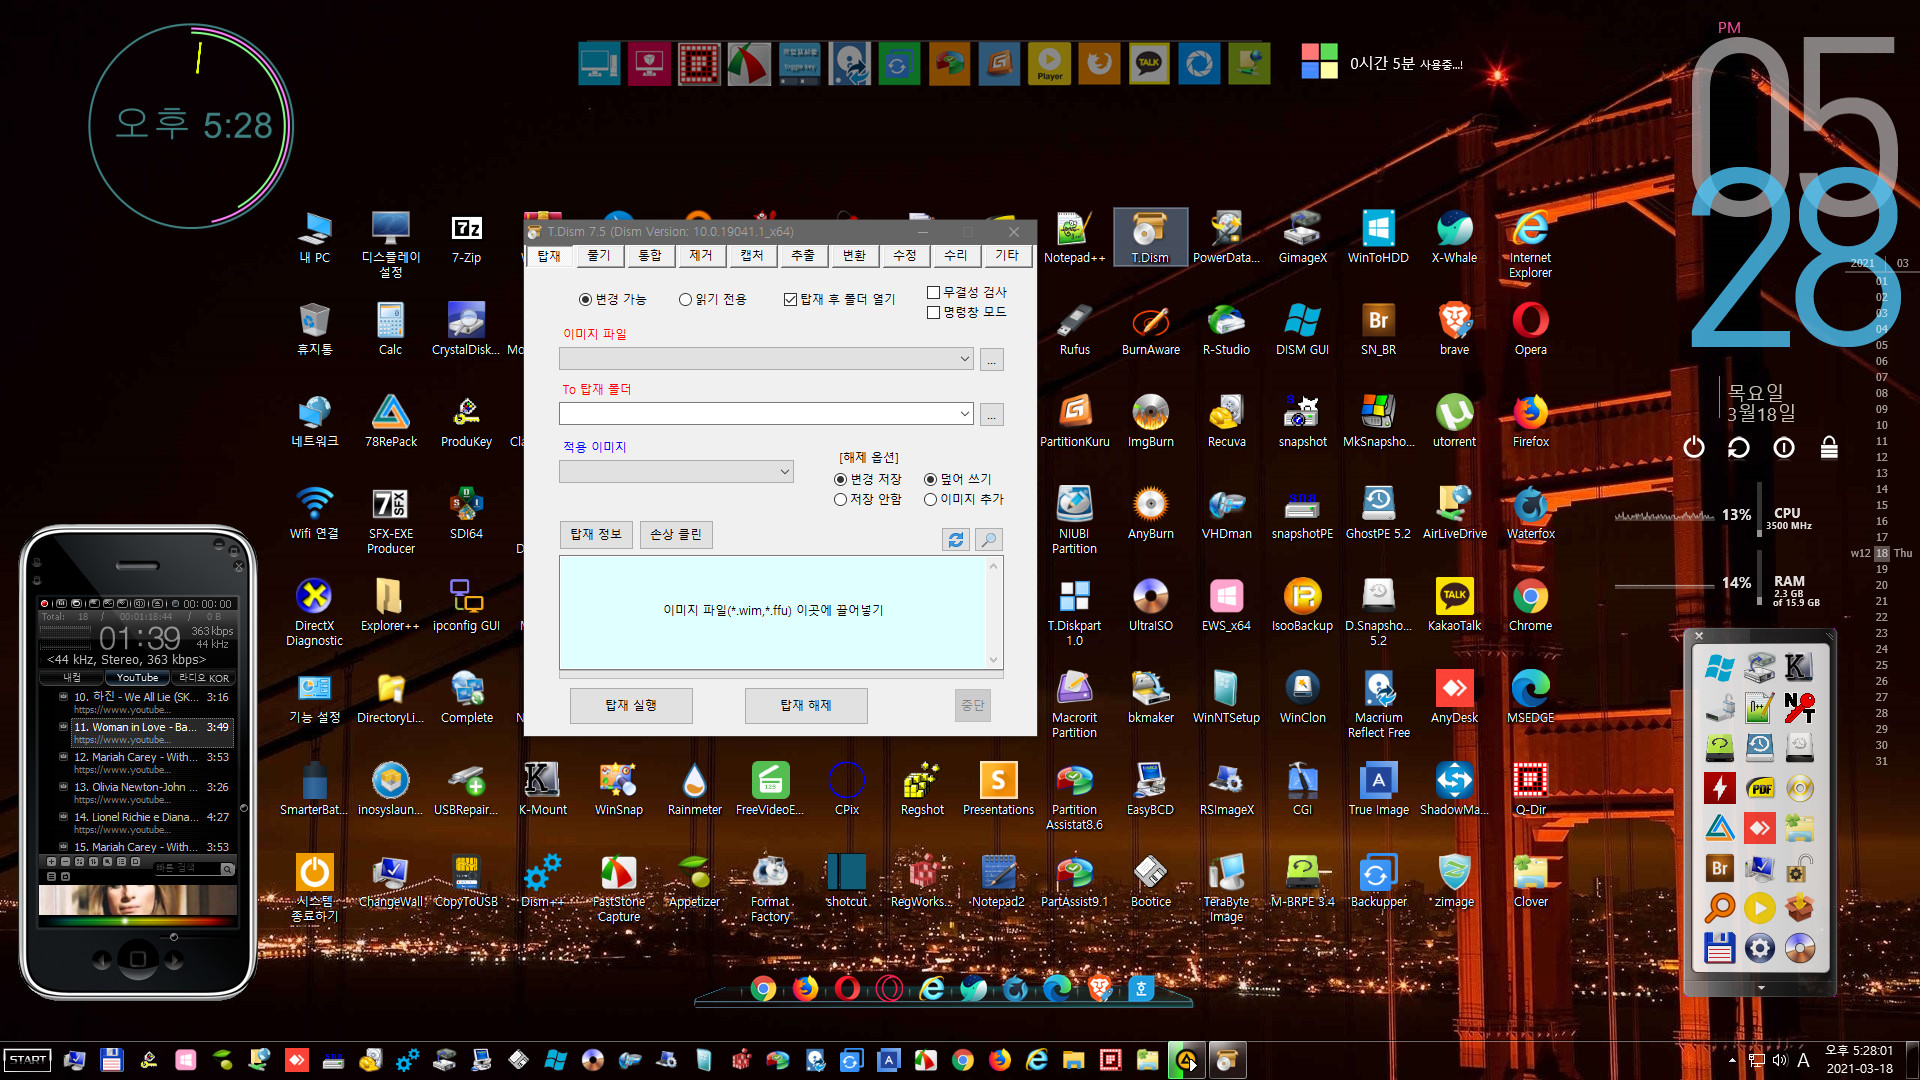Viewport: 1920px width, 1080px height.
Task: Expand the arrow below the right launcher panel
Action: (x=1761, y=988)
